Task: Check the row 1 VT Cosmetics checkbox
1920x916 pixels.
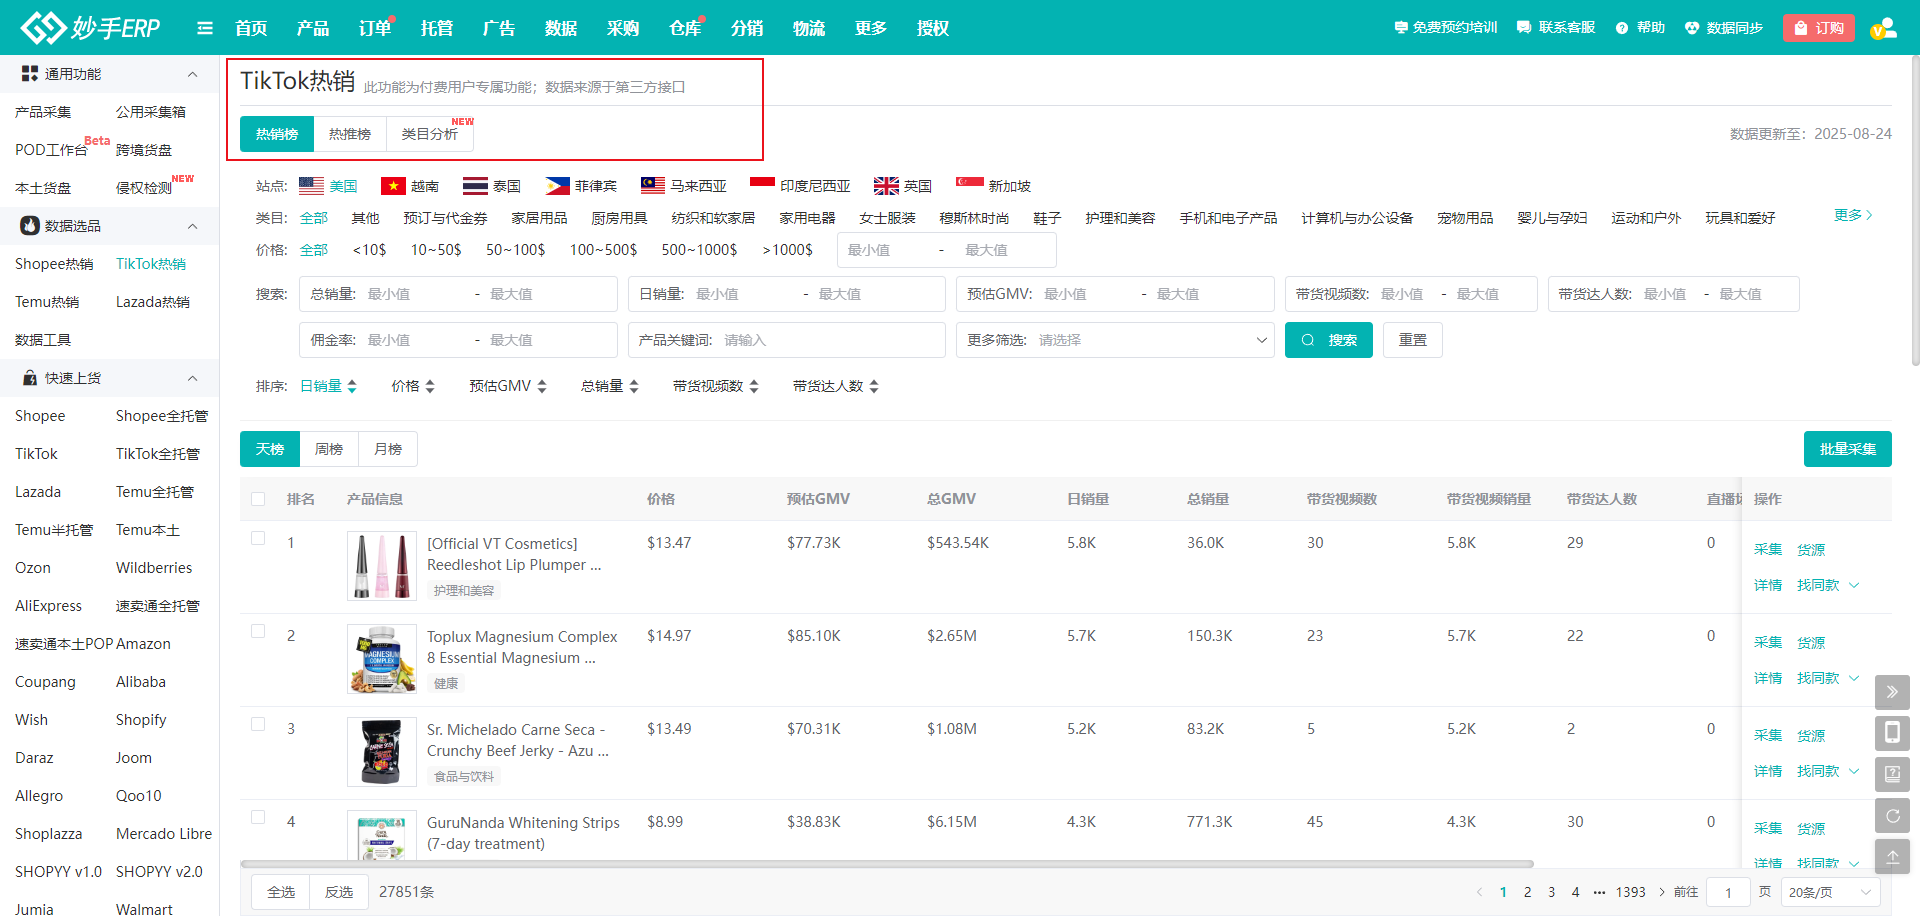Action: pos(258,538)
